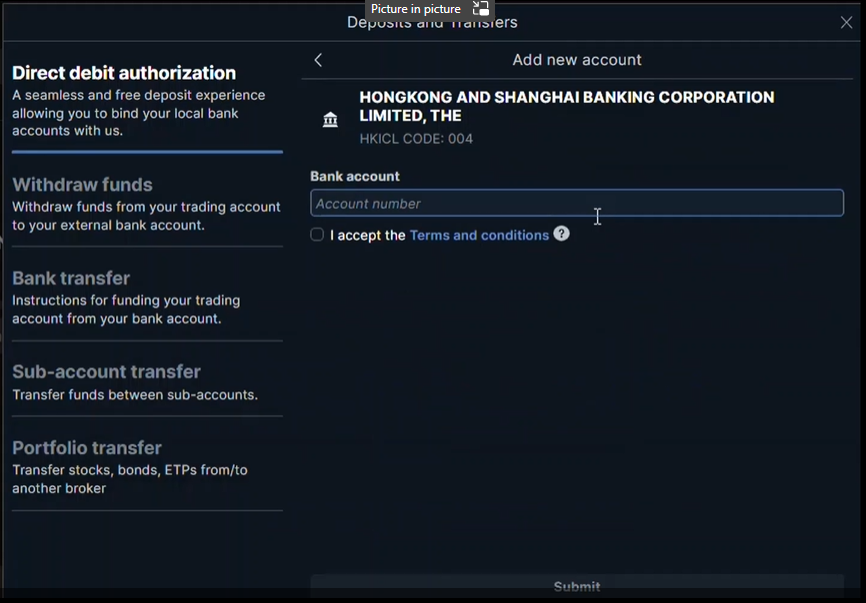Switch to Bank transfer section
Screen dimensions: 866x603
[x=147, y=298]
